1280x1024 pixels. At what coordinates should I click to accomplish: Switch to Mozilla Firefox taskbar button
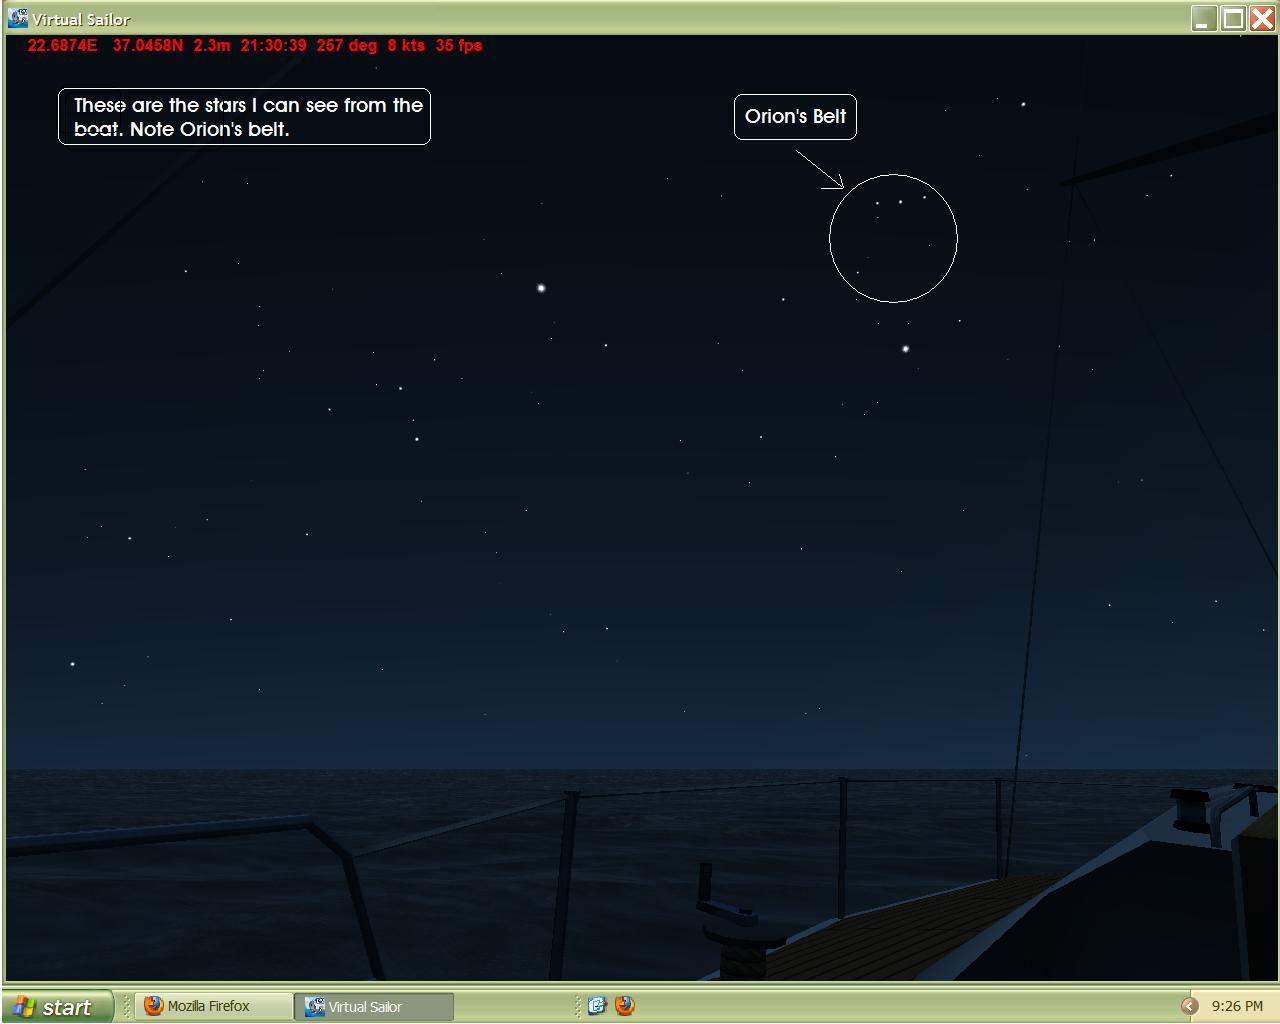pyautogui.click(x=214, y=1006)
